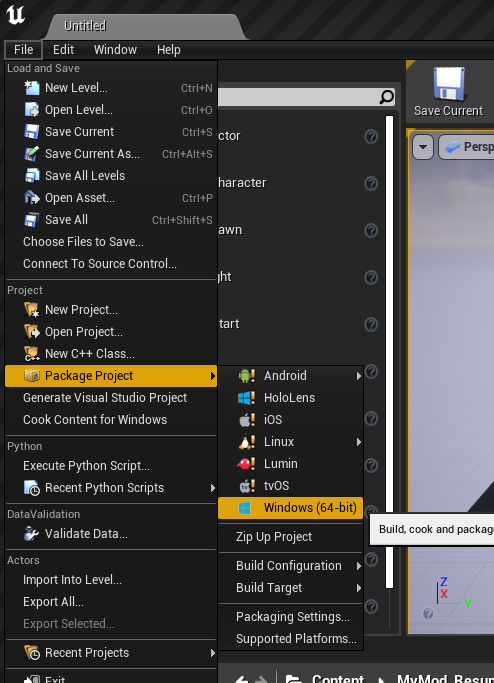Open the Window menu
The height and width of the screenshot is (683, 494).
pos(115,50)
